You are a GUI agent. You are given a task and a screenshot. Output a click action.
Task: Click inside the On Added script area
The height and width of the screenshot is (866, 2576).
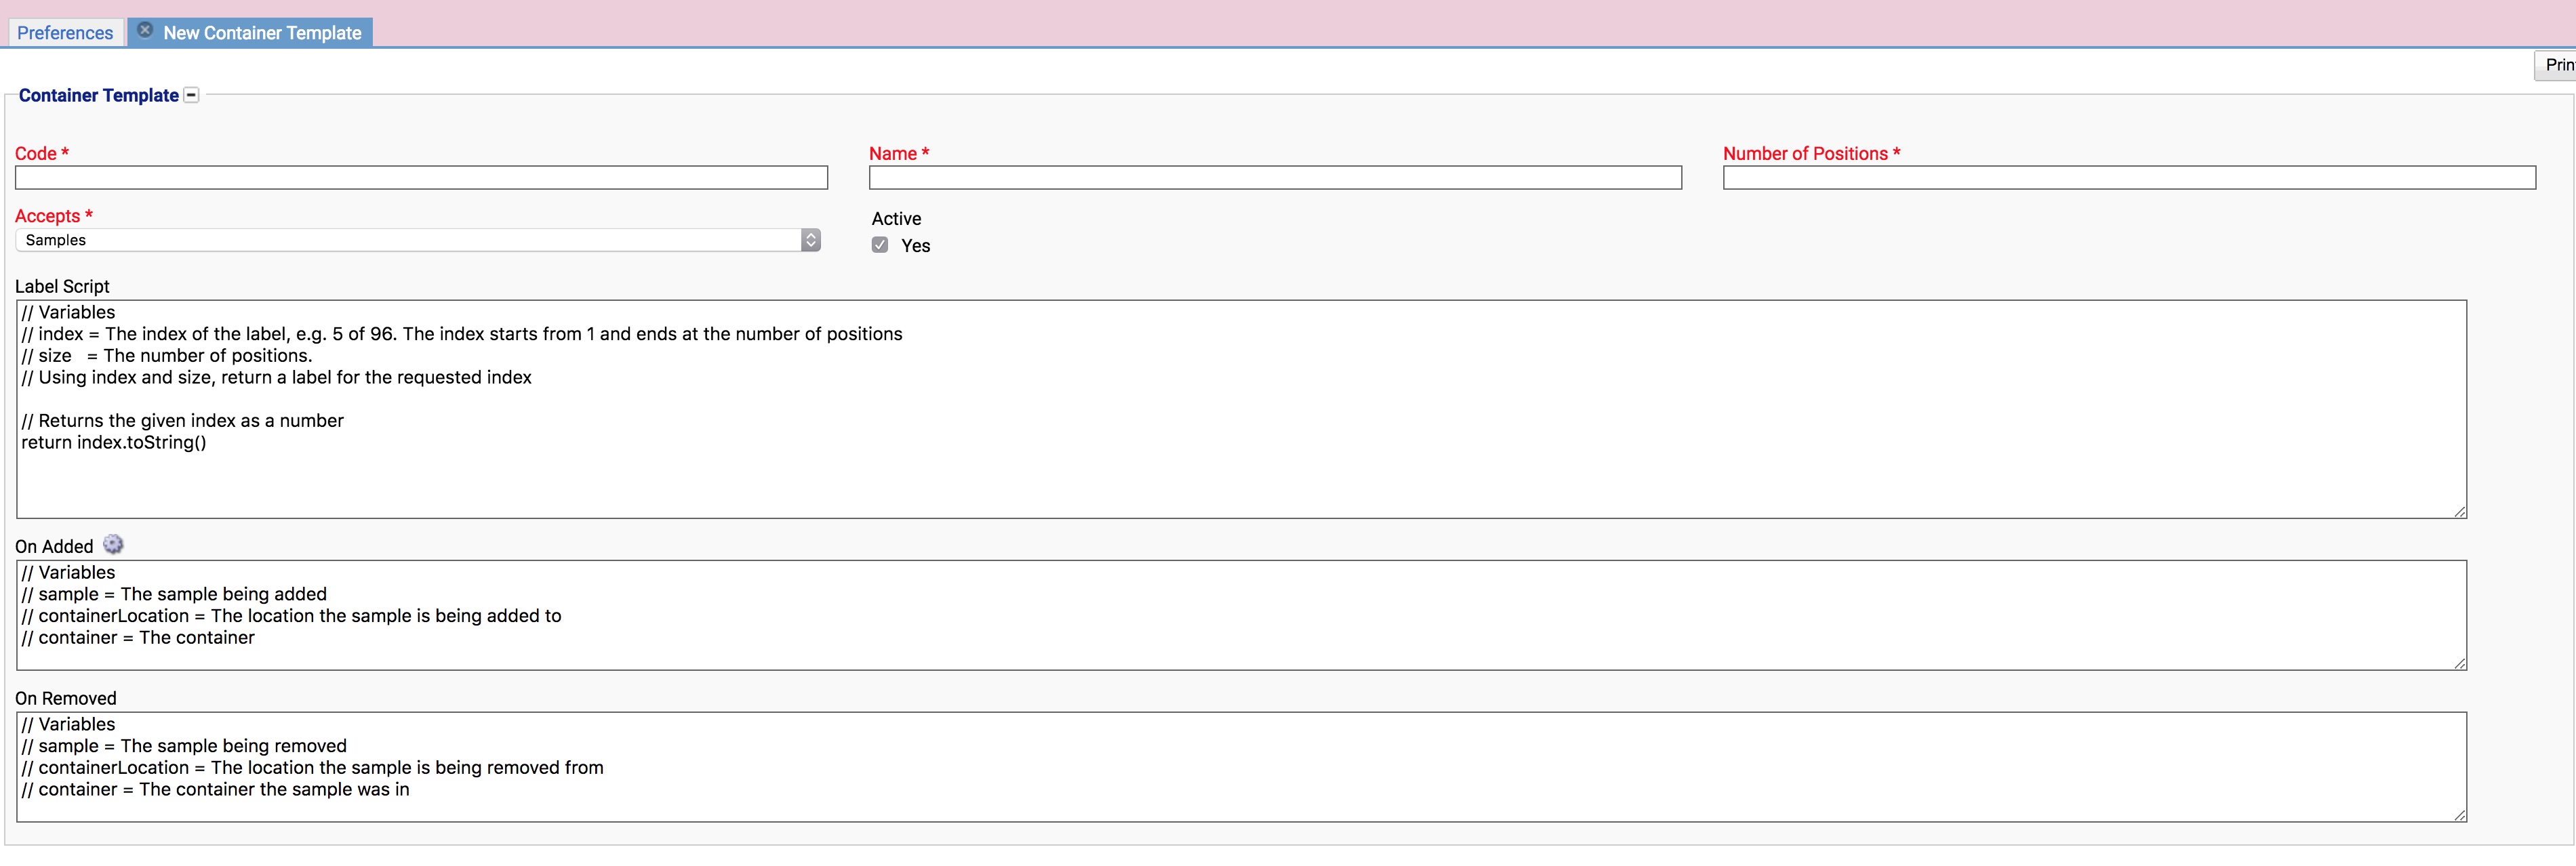pyautogui.click(x=1241, y=615)
